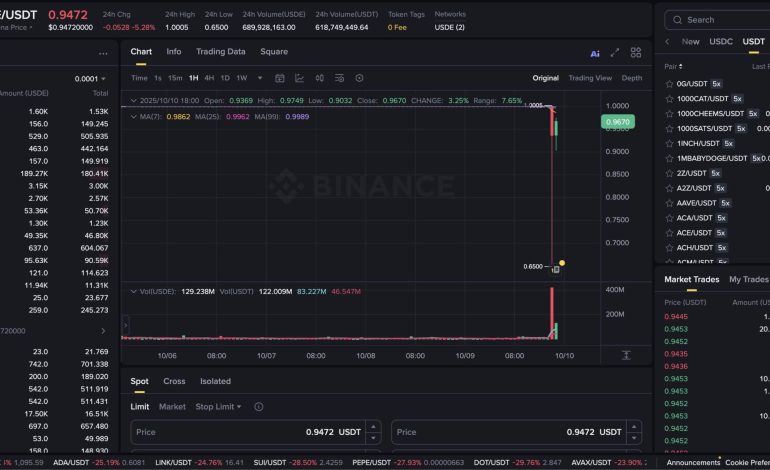770x470 pixels.
Task: Open technical indicators icon in chart toolbar
Action: (x=299, y=78)
